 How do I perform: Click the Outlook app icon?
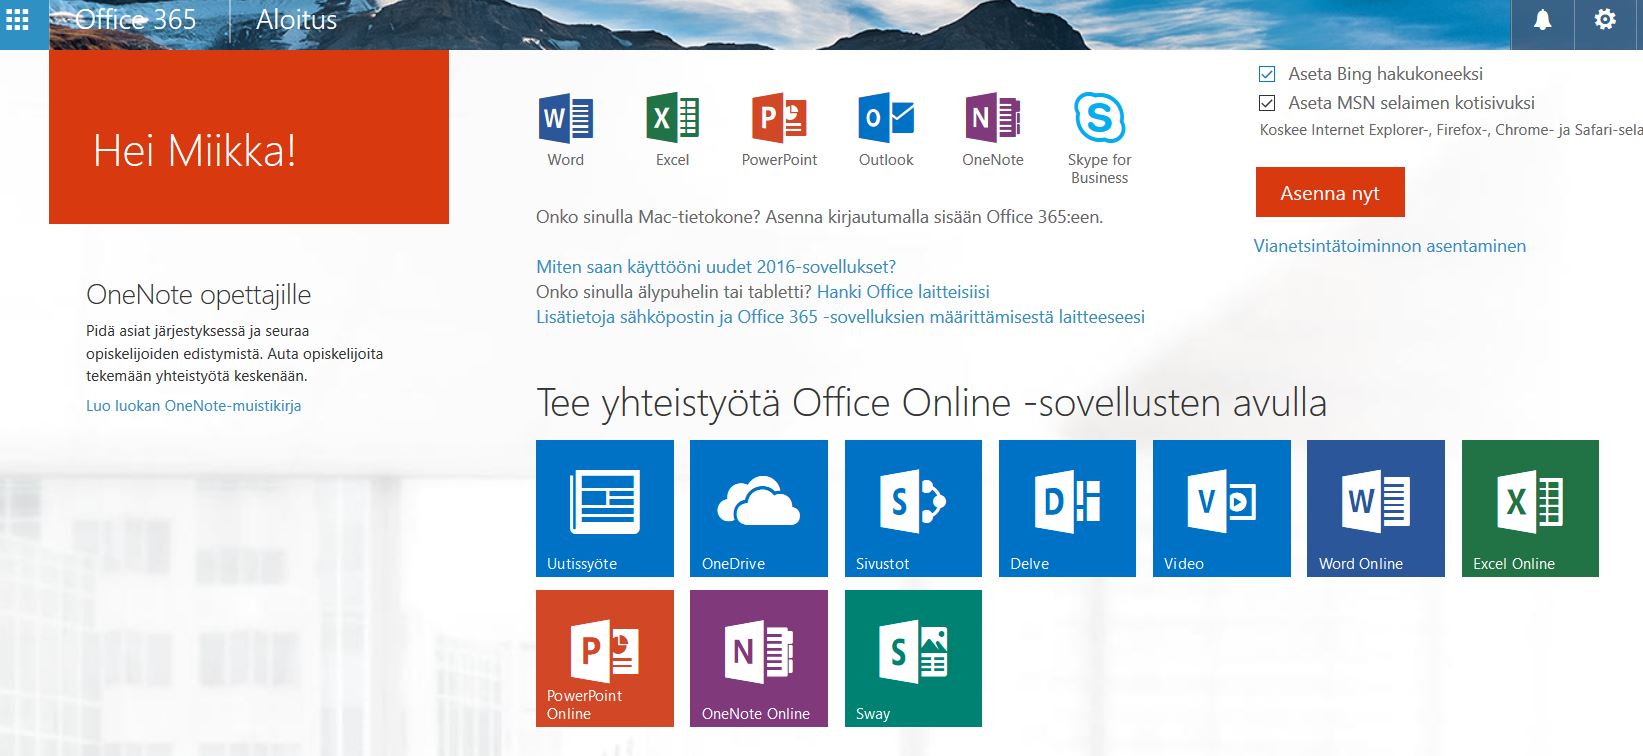pyautogui.click(x=886, y=119)
